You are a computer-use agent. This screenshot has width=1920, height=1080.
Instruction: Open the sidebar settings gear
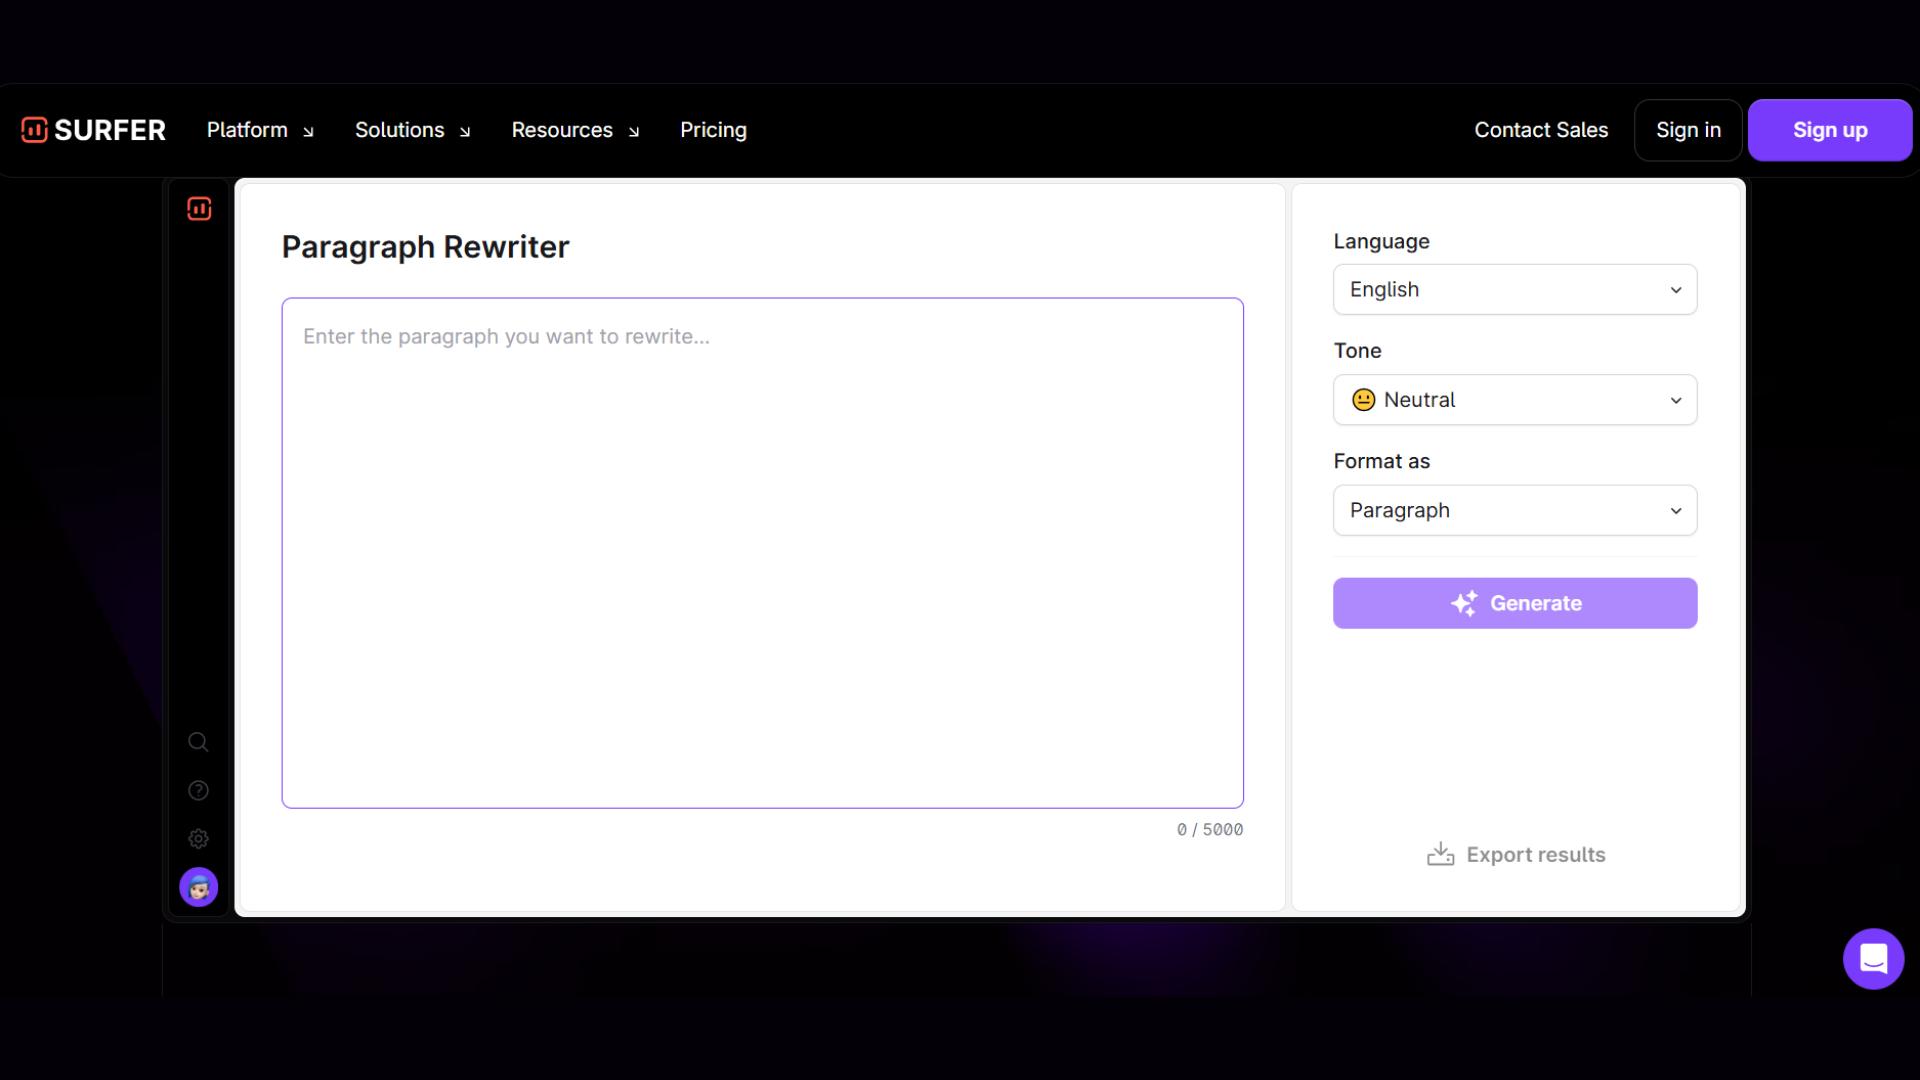[x=198, y=839]
